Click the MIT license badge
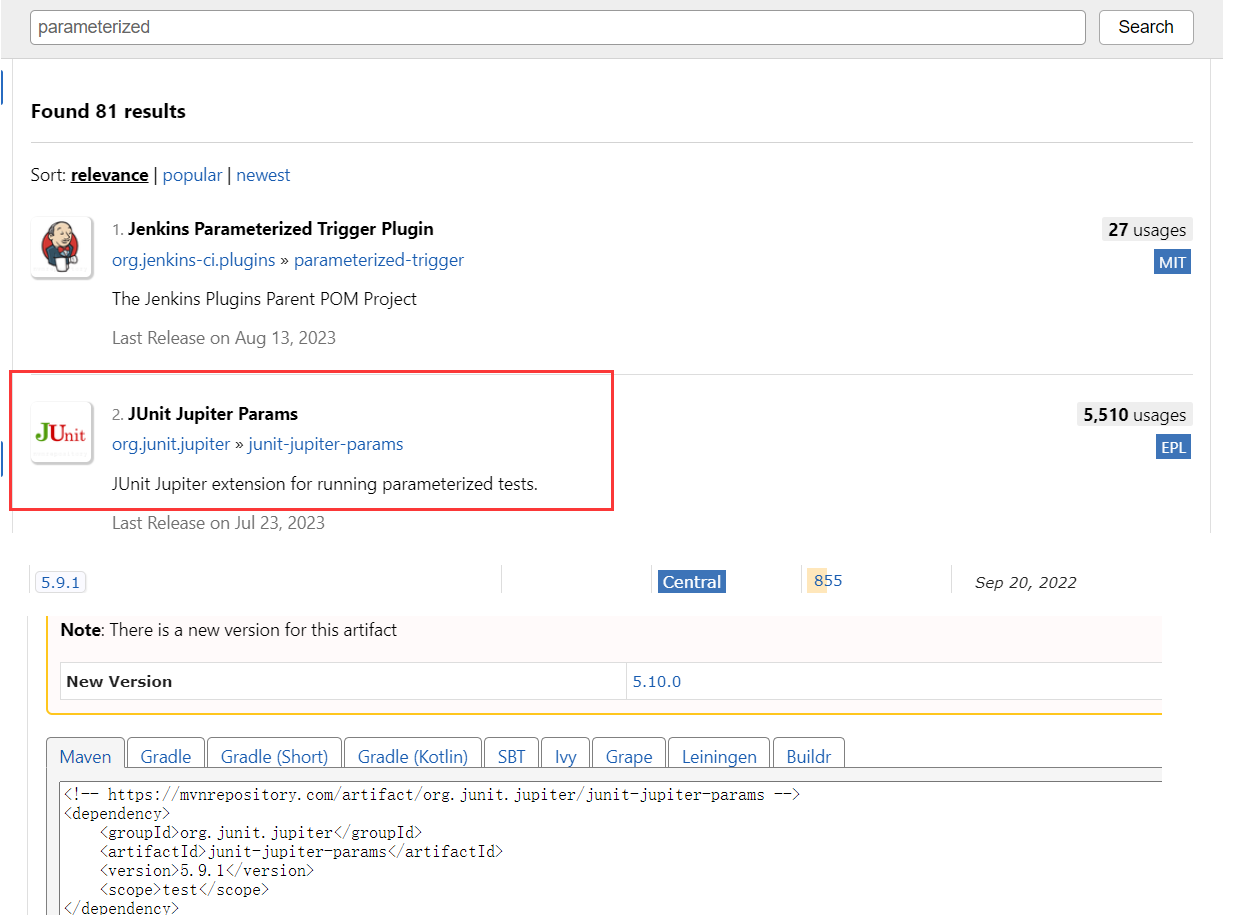 (x=1172, y=263)
